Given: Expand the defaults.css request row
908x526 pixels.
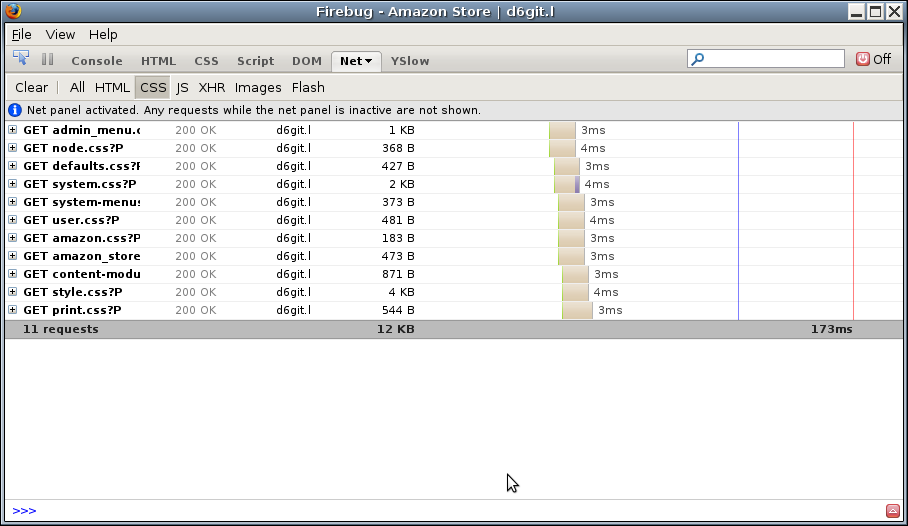Looking at the screenshot, I should coord(13,166).
